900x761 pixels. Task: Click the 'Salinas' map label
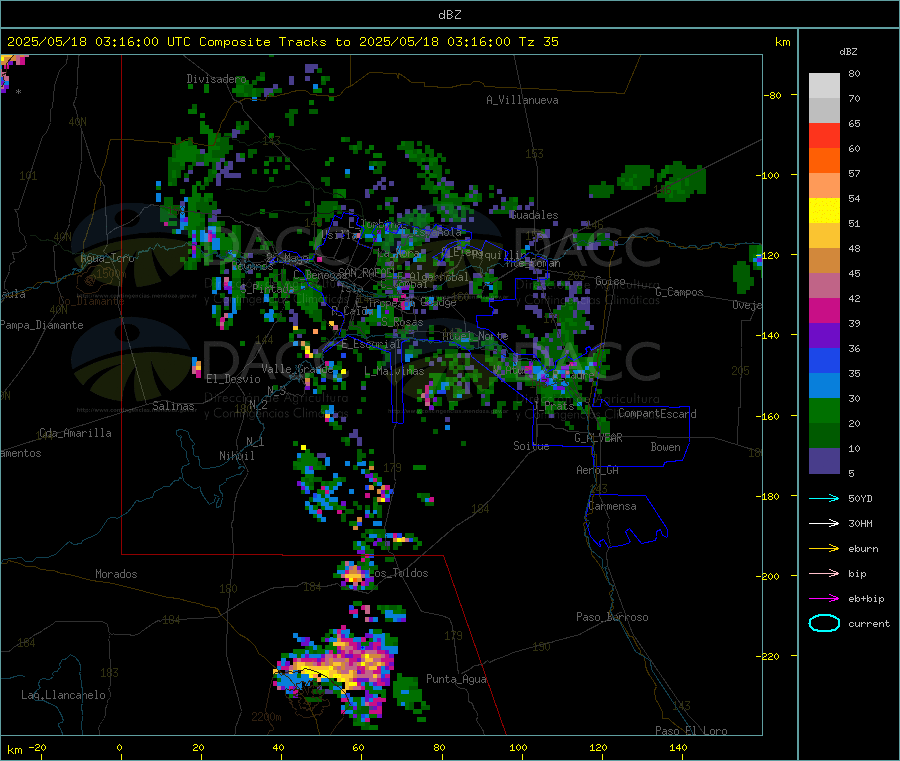point(173,406)
